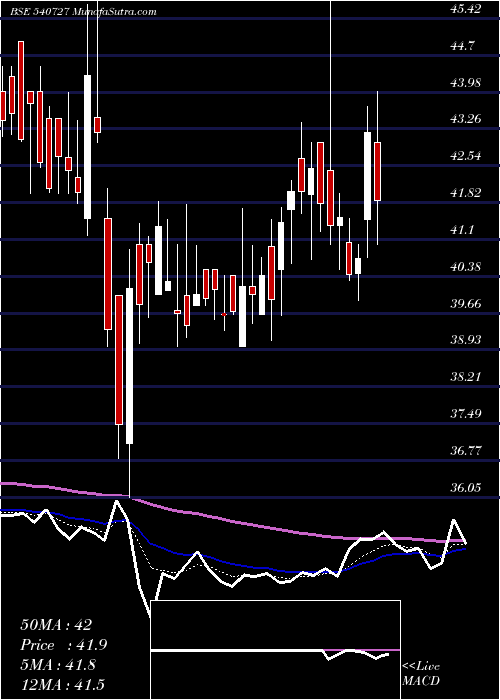500x700 pixels.
Task: Select the Price : 41.9 text
Action: pos(64,645)
